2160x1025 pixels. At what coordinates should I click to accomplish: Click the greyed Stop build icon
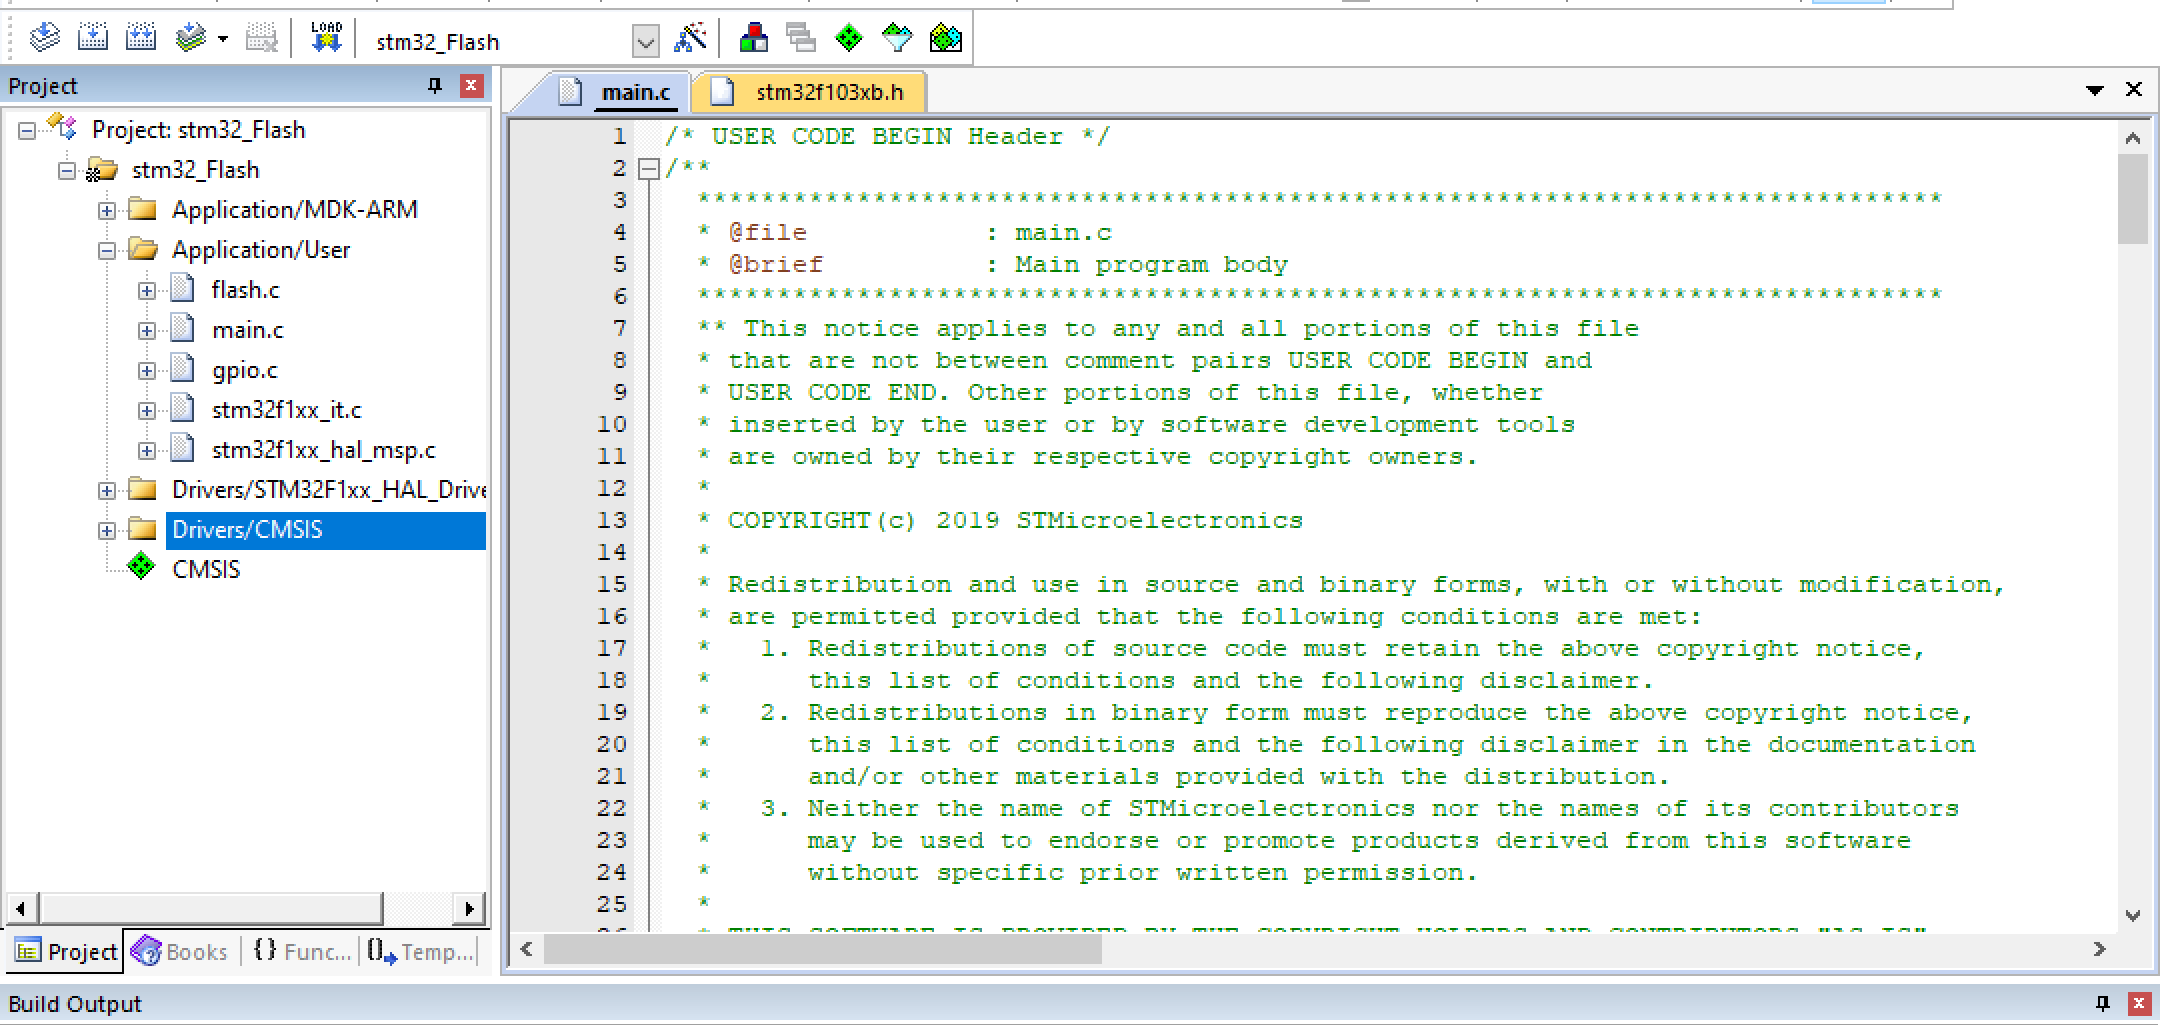[262, 39]
